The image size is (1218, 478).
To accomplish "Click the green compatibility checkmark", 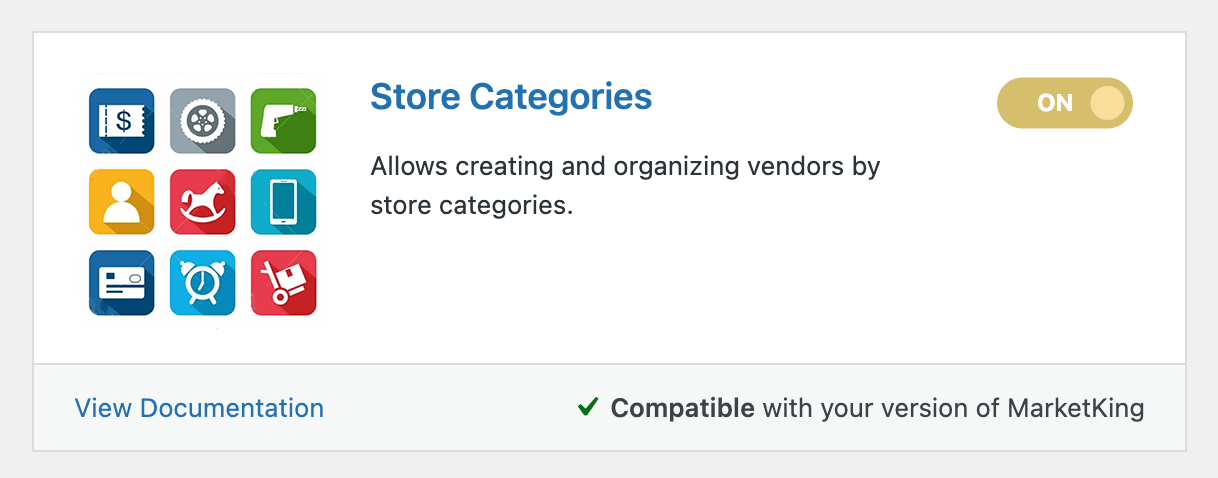I will click(588, 407).
